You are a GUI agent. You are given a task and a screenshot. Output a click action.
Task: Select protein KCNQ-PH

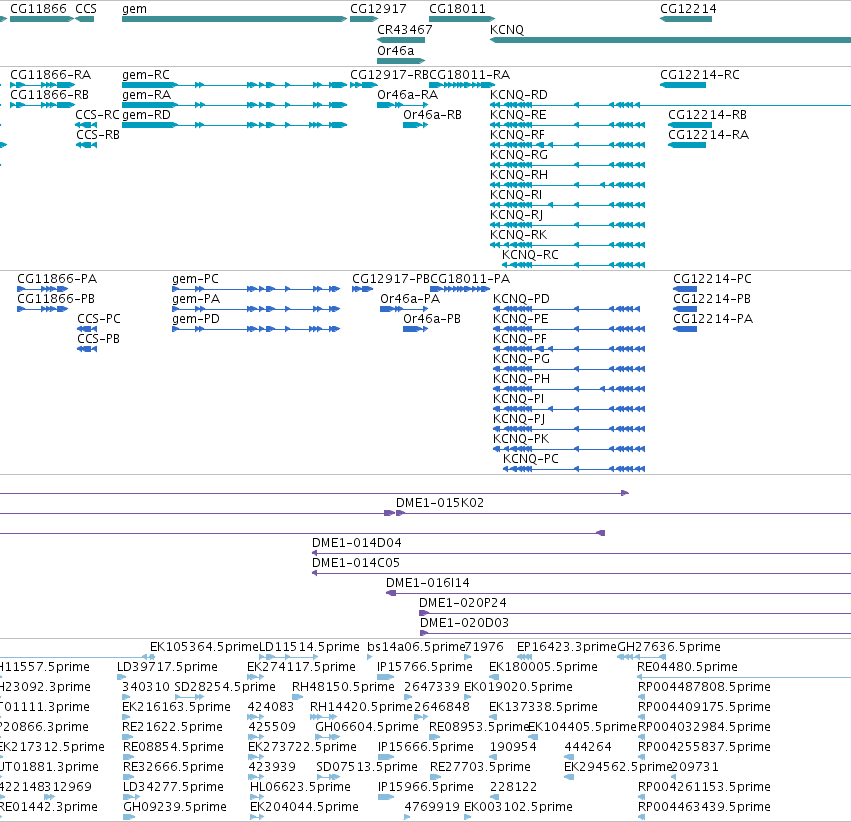coord(569,389)
